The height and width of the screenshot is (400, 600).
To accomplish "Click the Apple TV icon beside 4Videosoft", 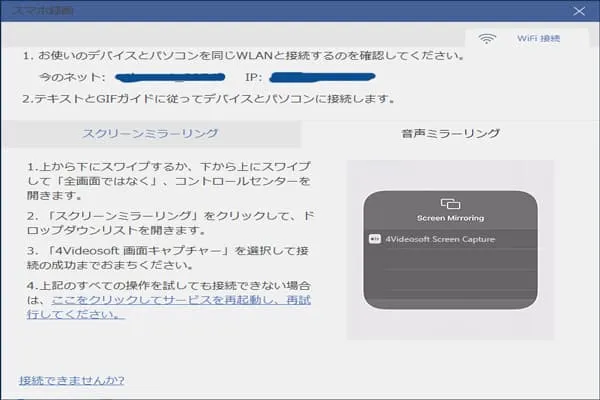I will (x=375, y=239).
